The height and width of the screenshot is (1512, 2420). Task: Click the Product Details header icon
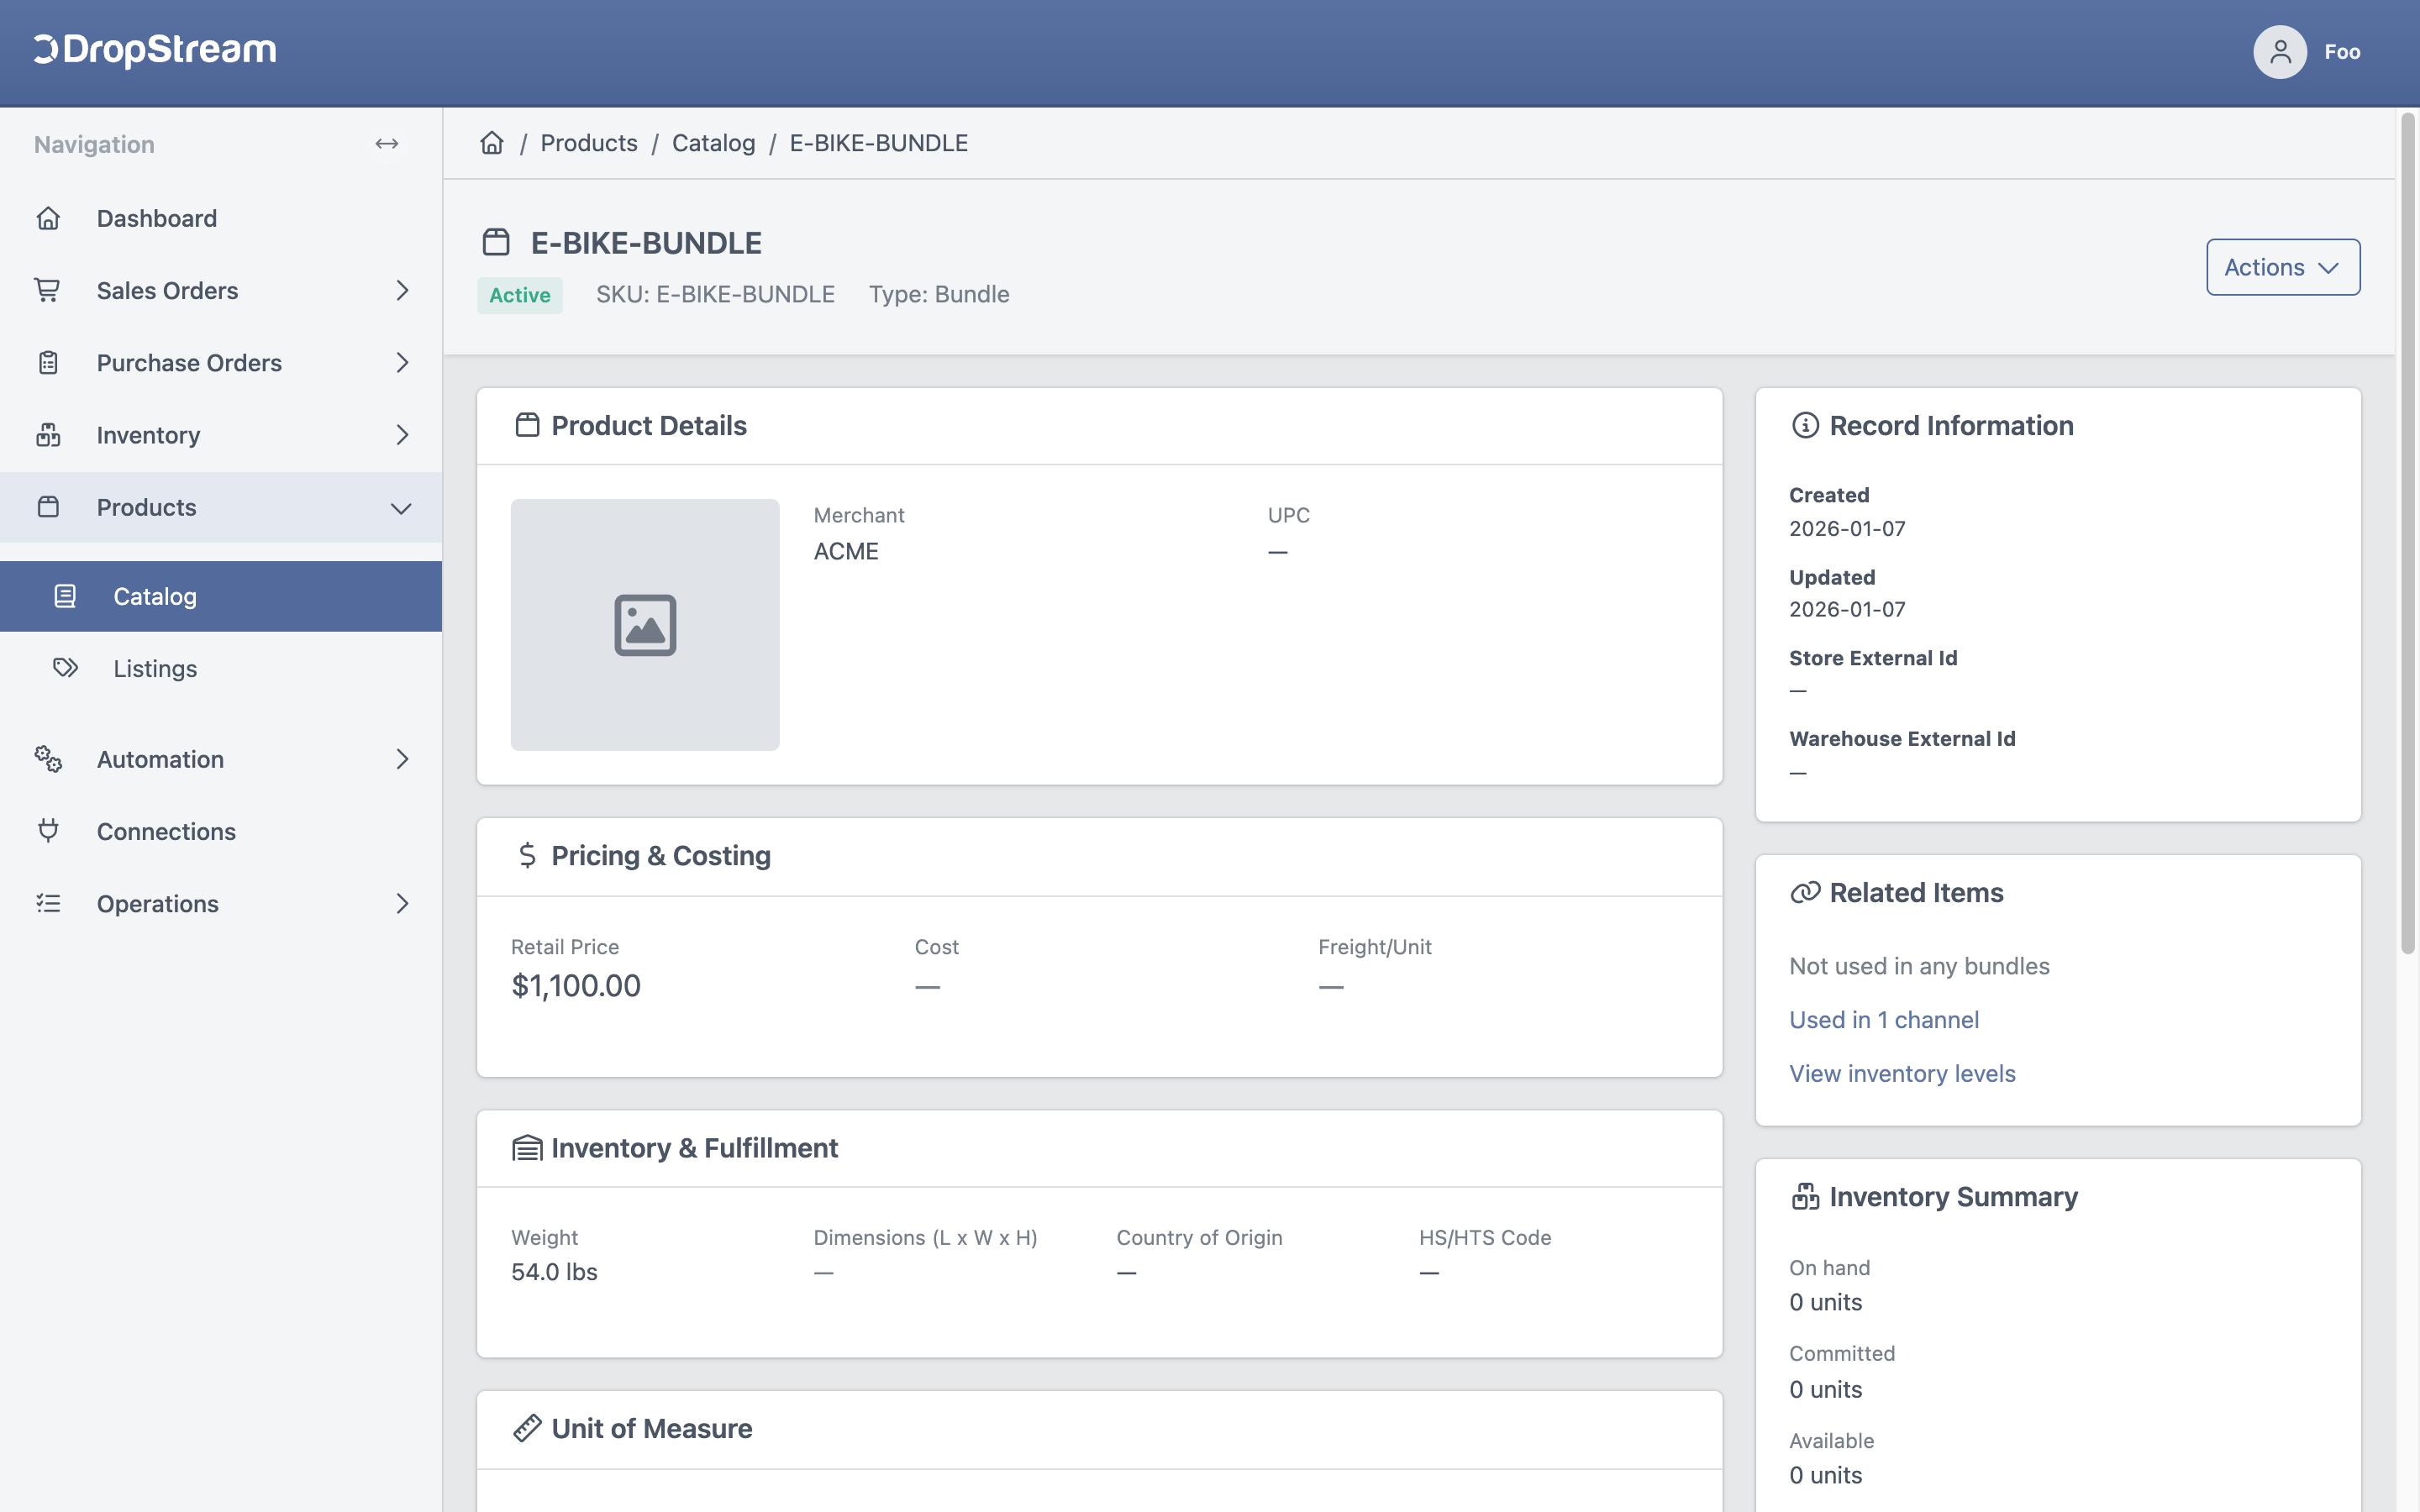[527, 425]
